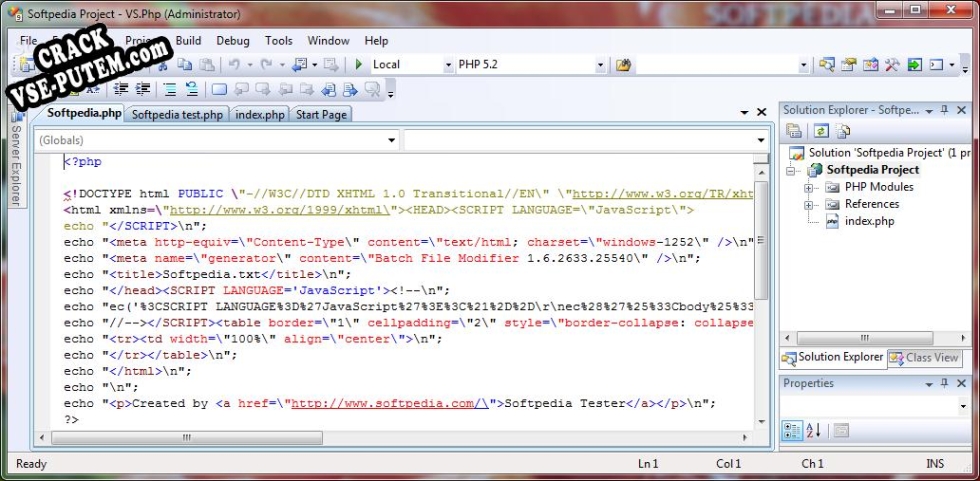Go to previous bookmark icon
Image resolution: width=980 pixels, height=481 pixels.
[241, 89]
